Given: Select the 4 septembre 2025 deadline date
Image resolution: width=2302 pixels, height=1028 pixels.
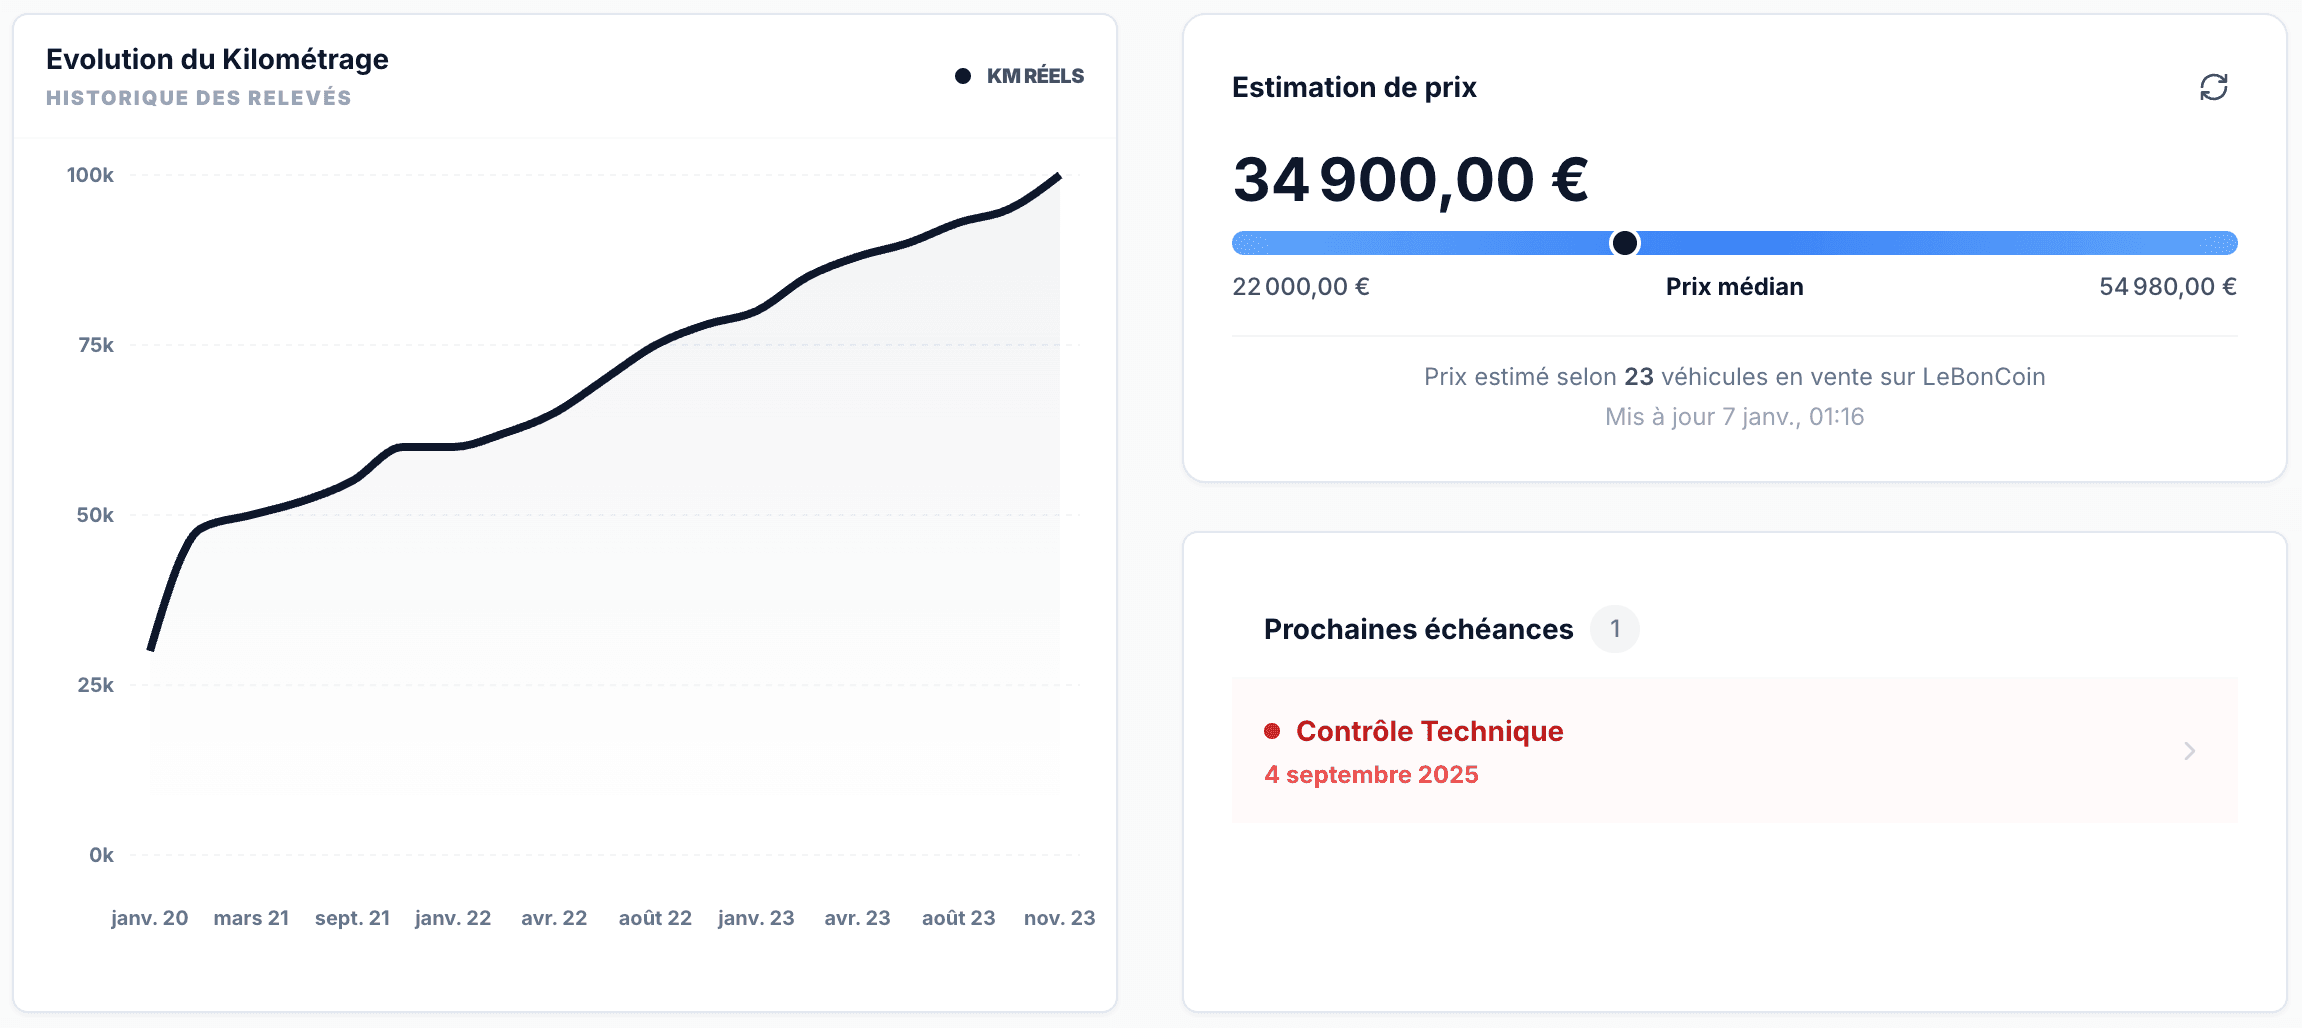Looking at the screenshot, I should click(x=1372, y=774).
